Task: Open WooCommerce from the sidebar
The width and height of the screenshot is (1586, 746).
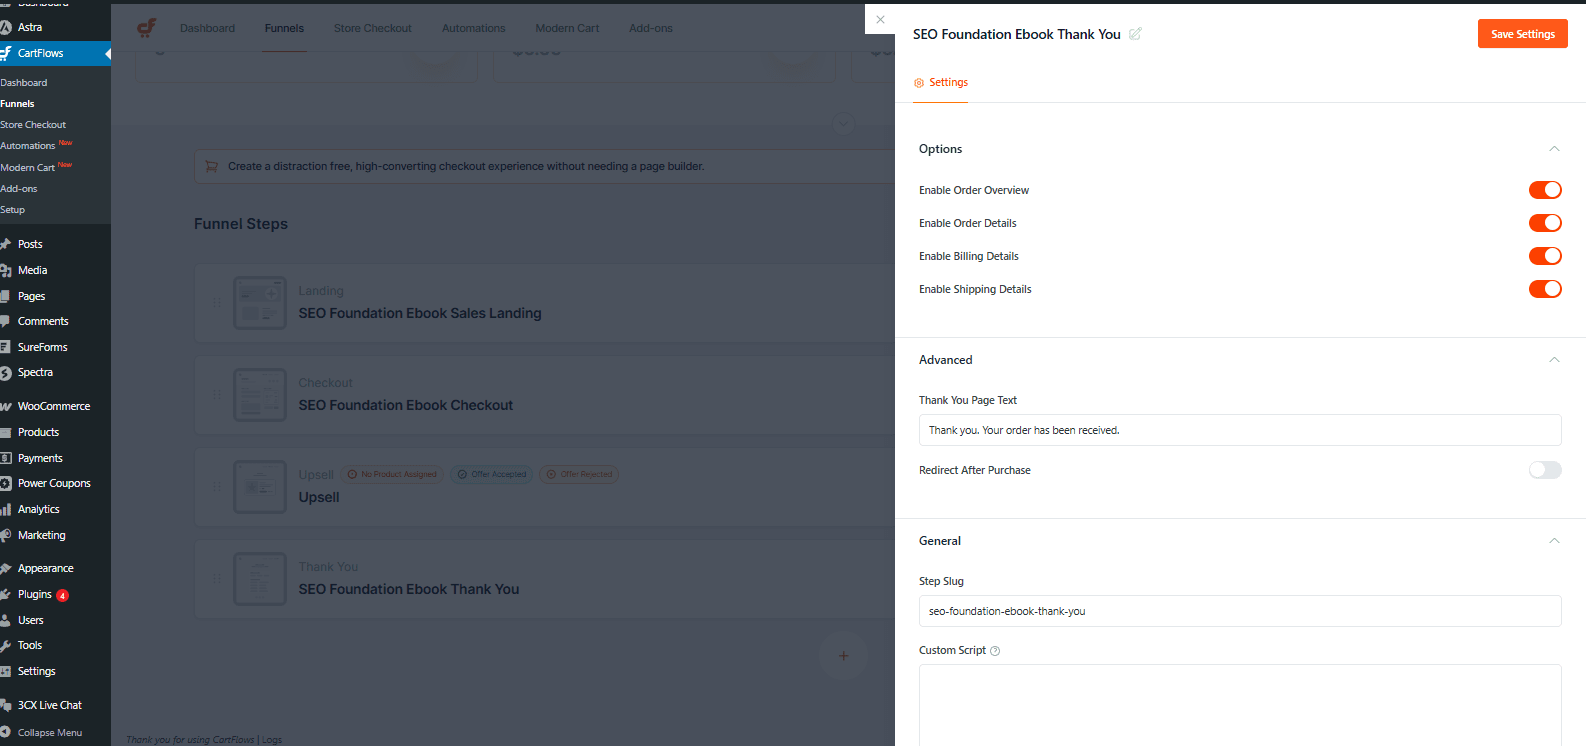Action: coord(53,406)
